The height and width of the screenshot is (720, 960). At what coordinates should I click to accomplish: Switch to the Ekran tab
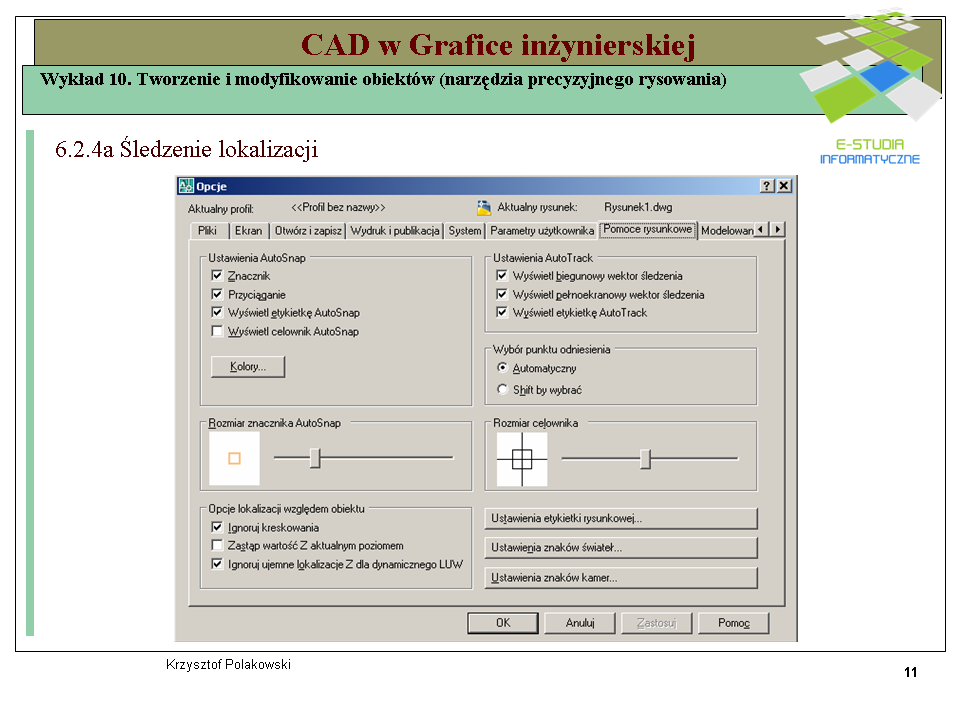click(x=249, y=231)
